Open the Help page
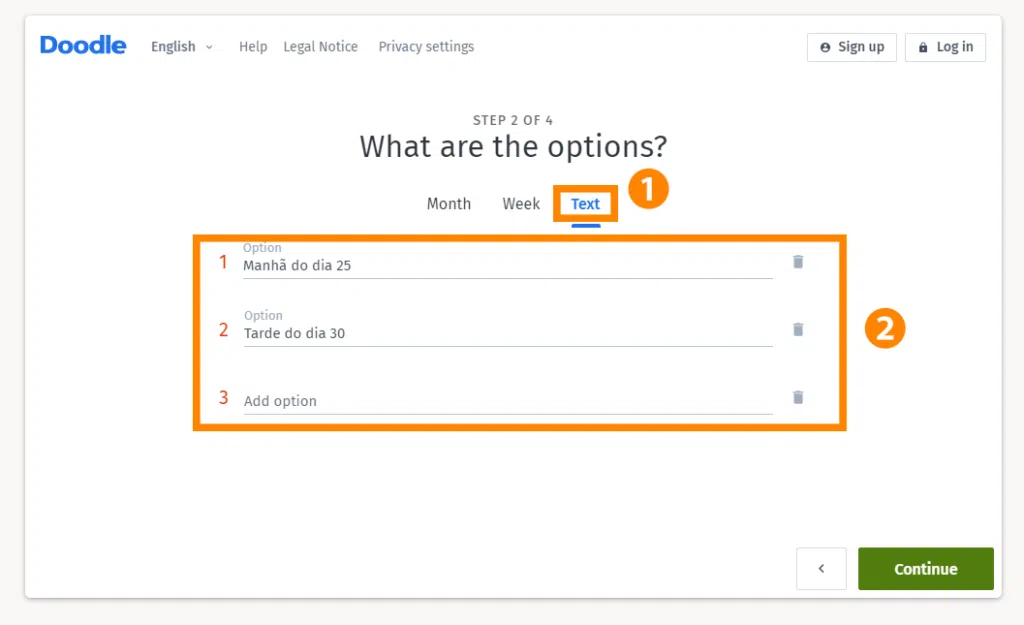Screen dimensions: 1024x625 [x=253, y=47]
